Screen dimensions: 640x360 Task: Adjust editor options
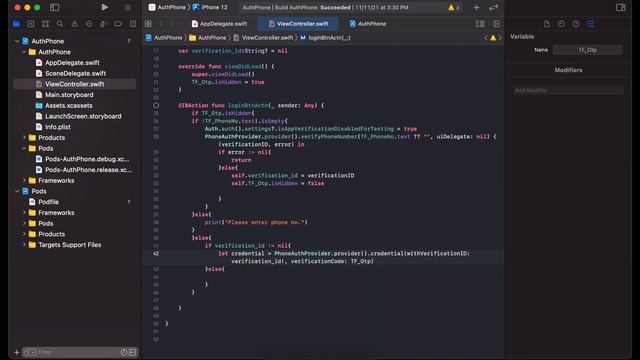tap(480, 24)
